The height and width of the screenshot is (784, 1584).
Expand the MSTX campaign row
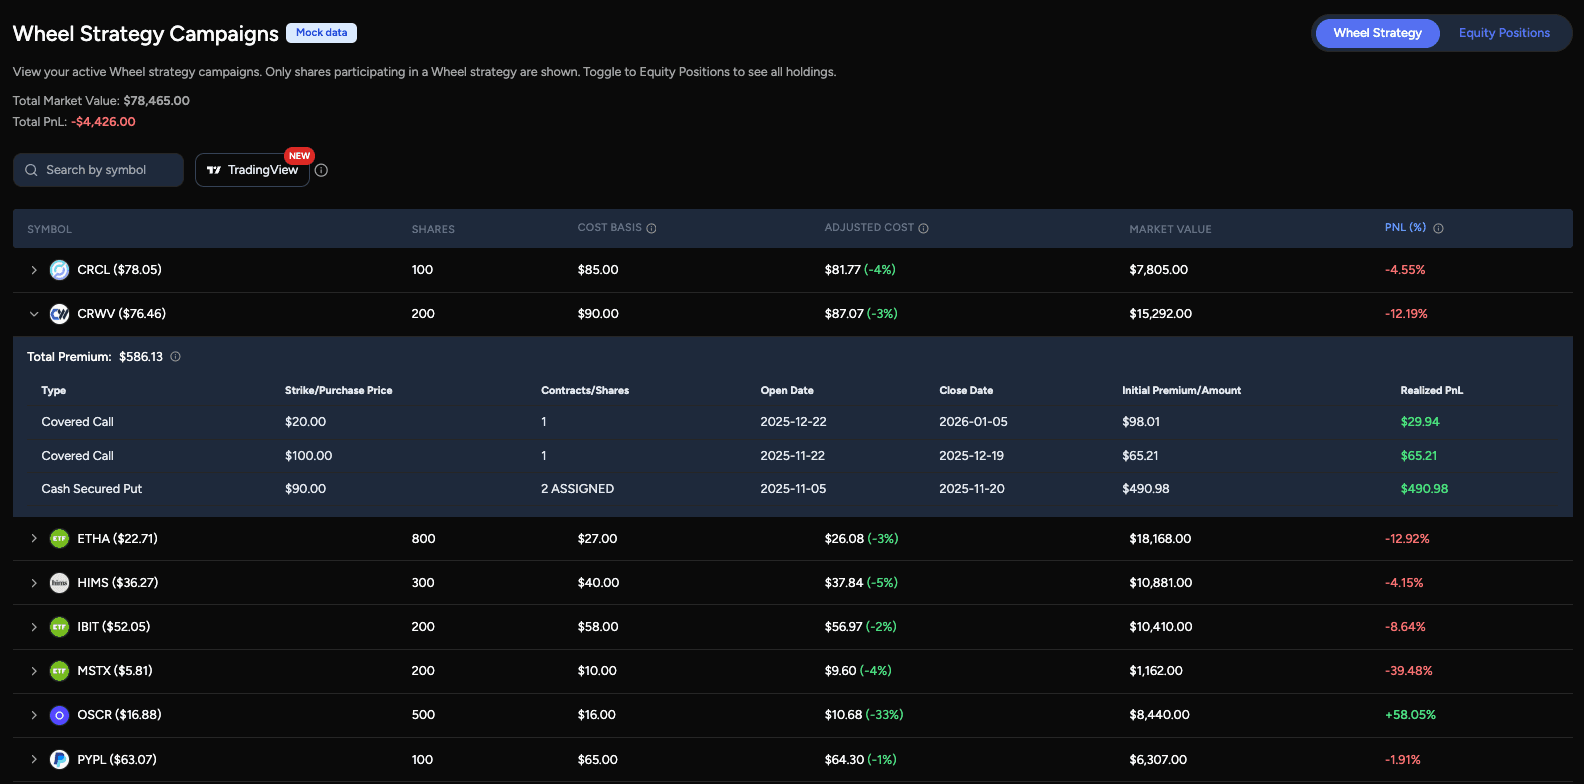click(34, 671)
